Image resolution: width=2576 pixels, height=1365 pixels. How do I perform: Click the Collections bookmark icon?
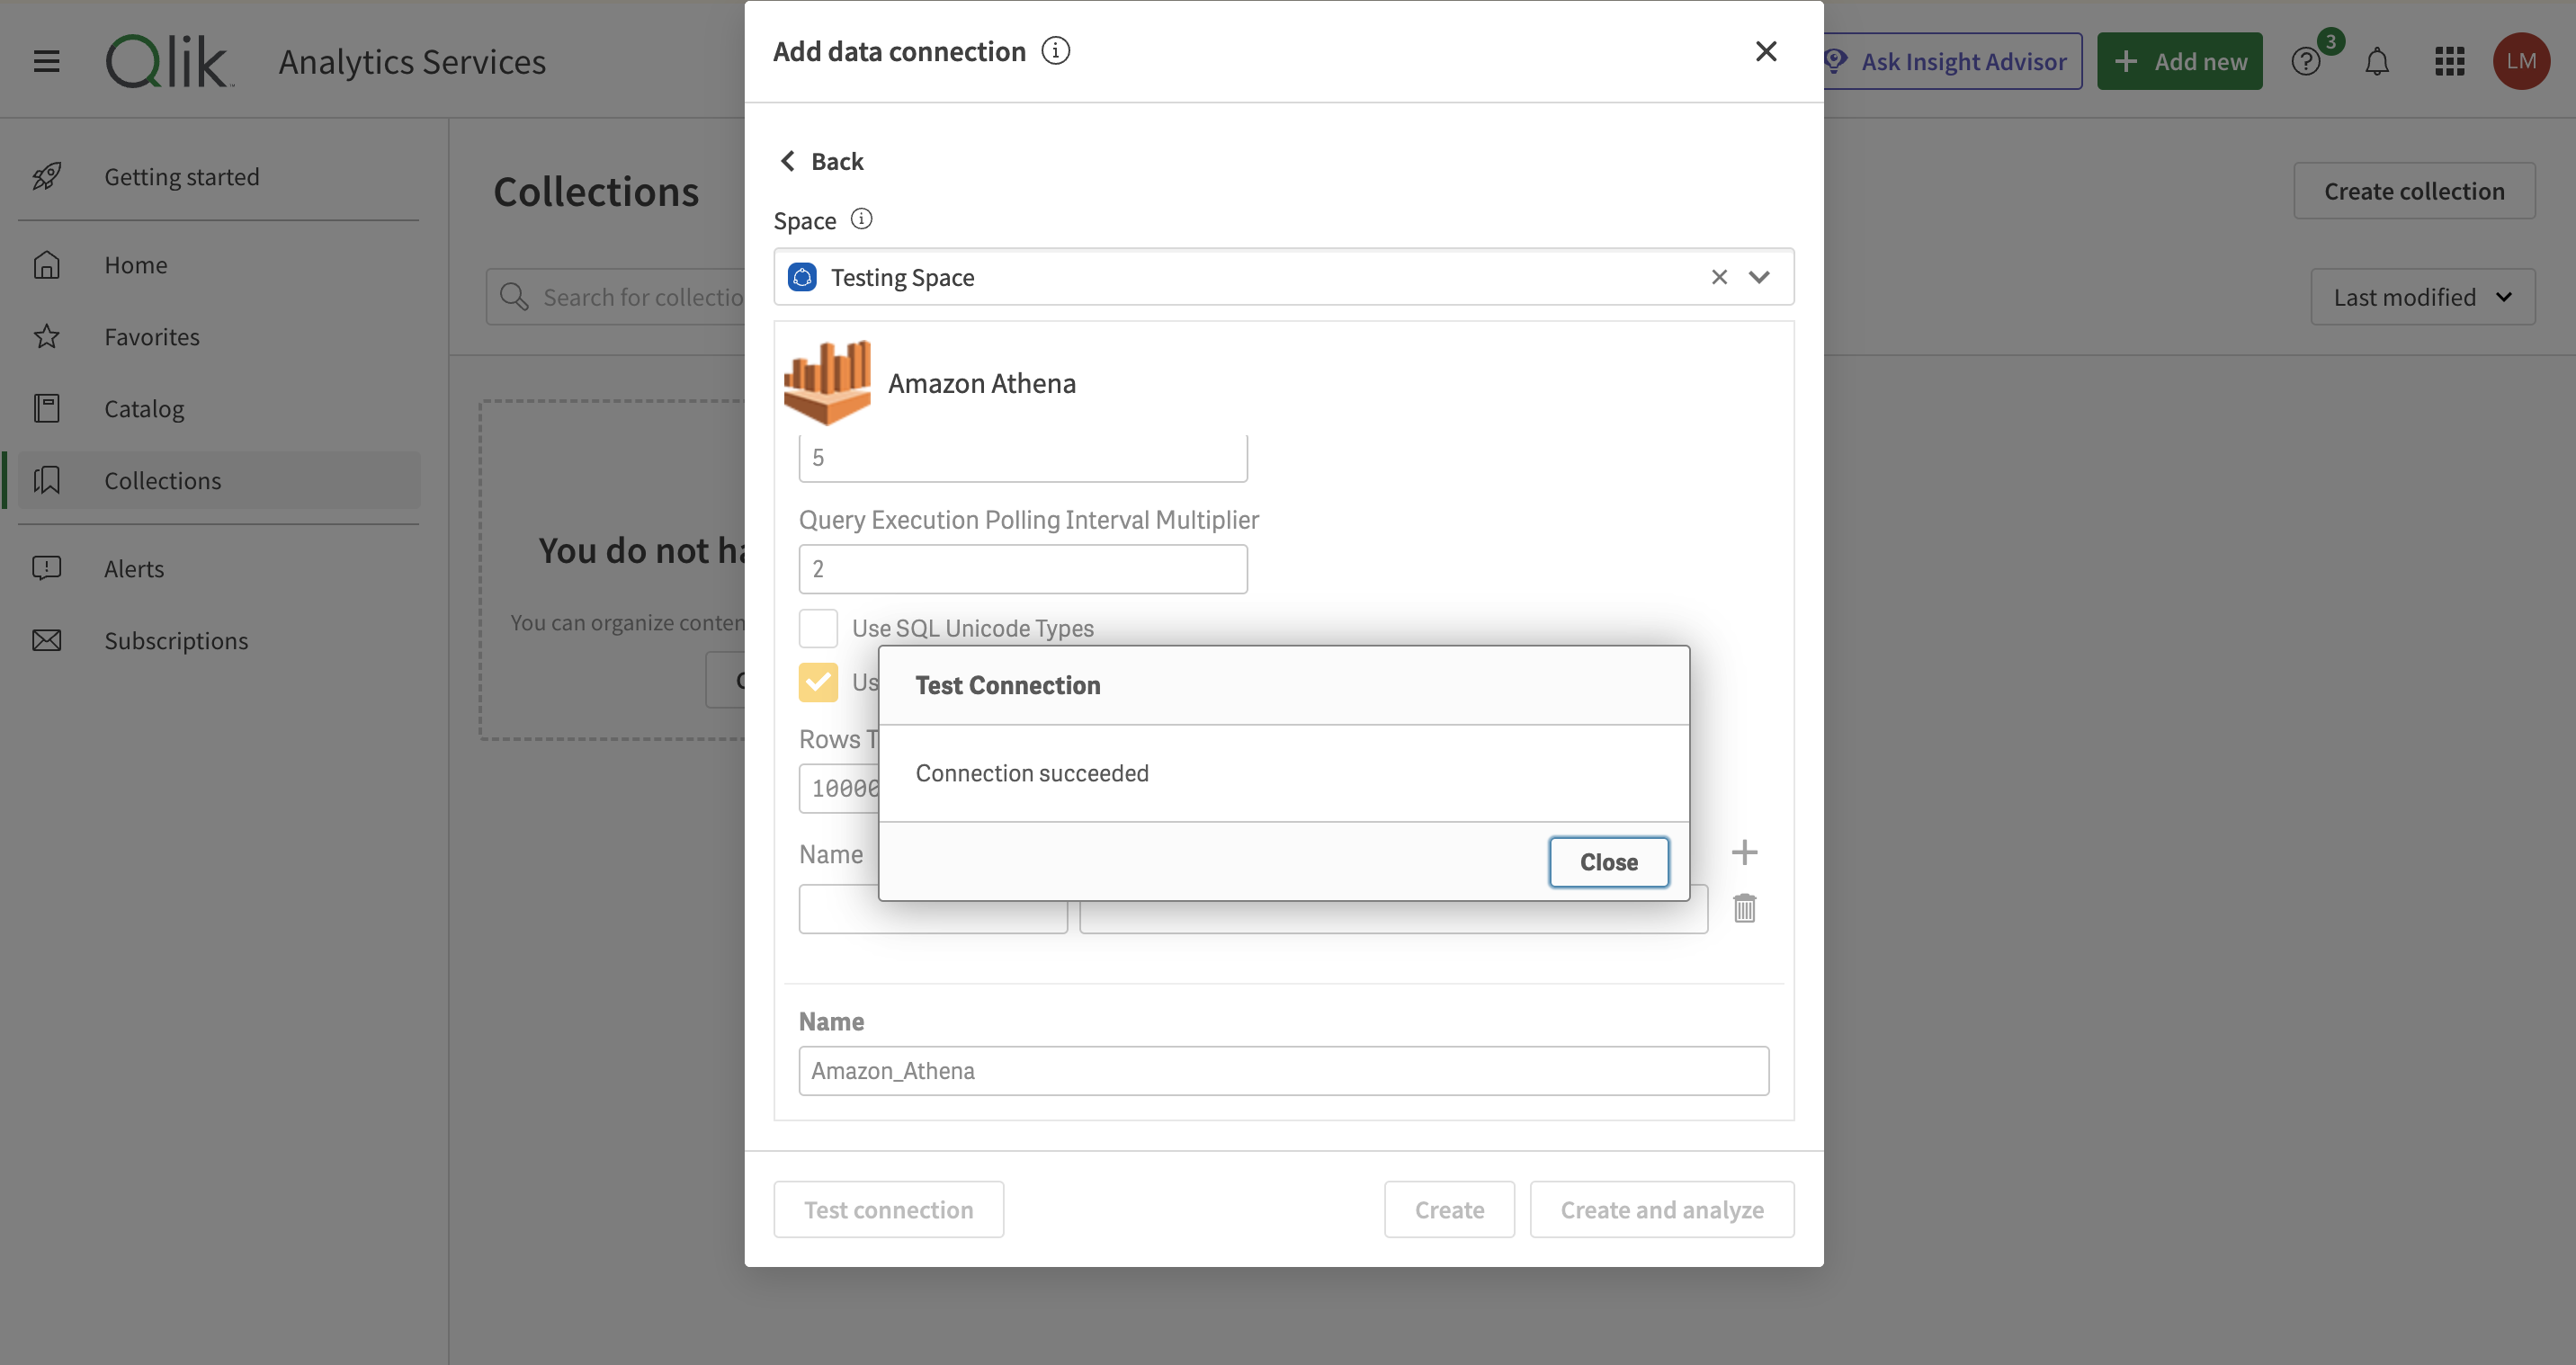tap(47, 481)
